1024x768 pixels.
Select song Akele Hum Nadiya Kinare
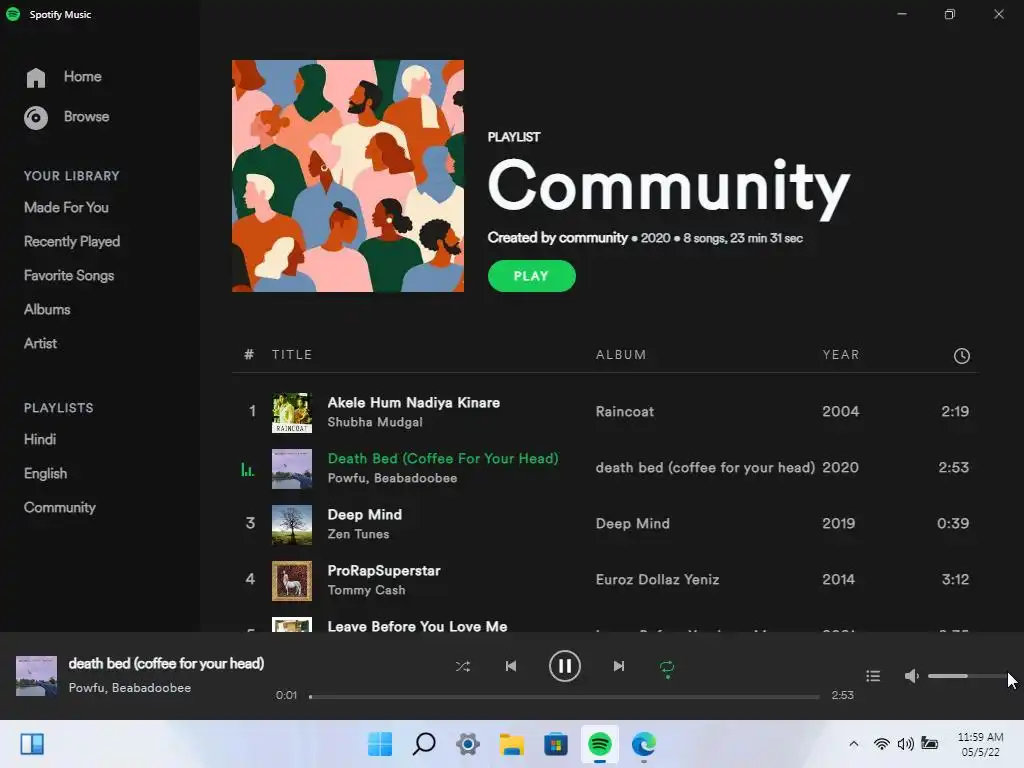click(413, 402)
